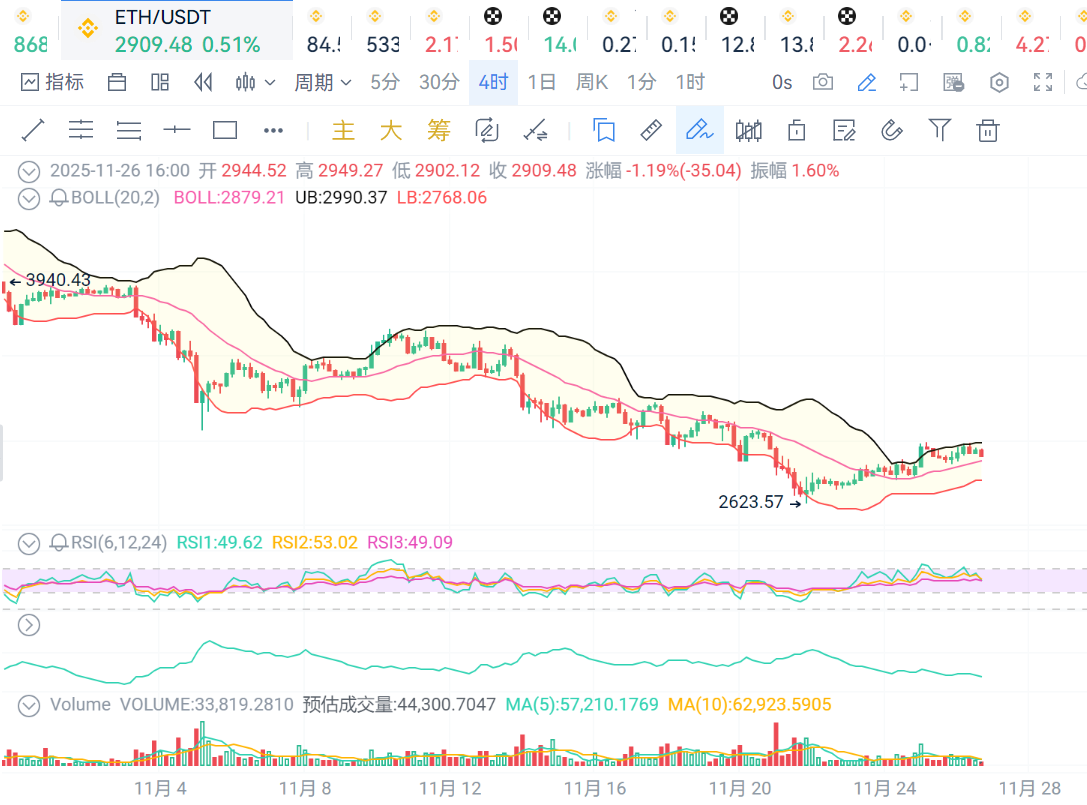Image resolution: width=1087 pixels, height=805 pixels.
Task: Switch to the 30分 timeframe tab
Action: [439, 82]
